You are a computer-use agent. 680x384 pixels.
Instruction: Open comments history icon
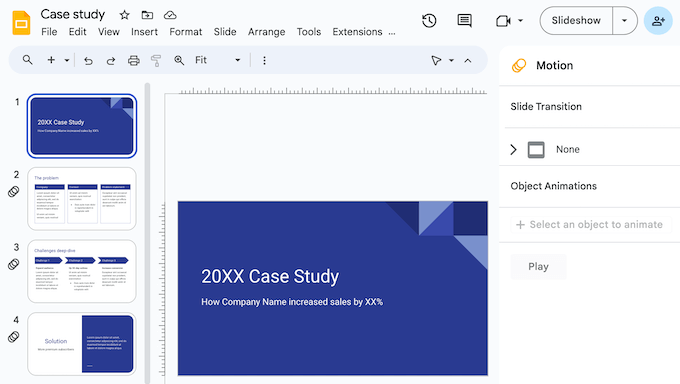click(464, 20)
